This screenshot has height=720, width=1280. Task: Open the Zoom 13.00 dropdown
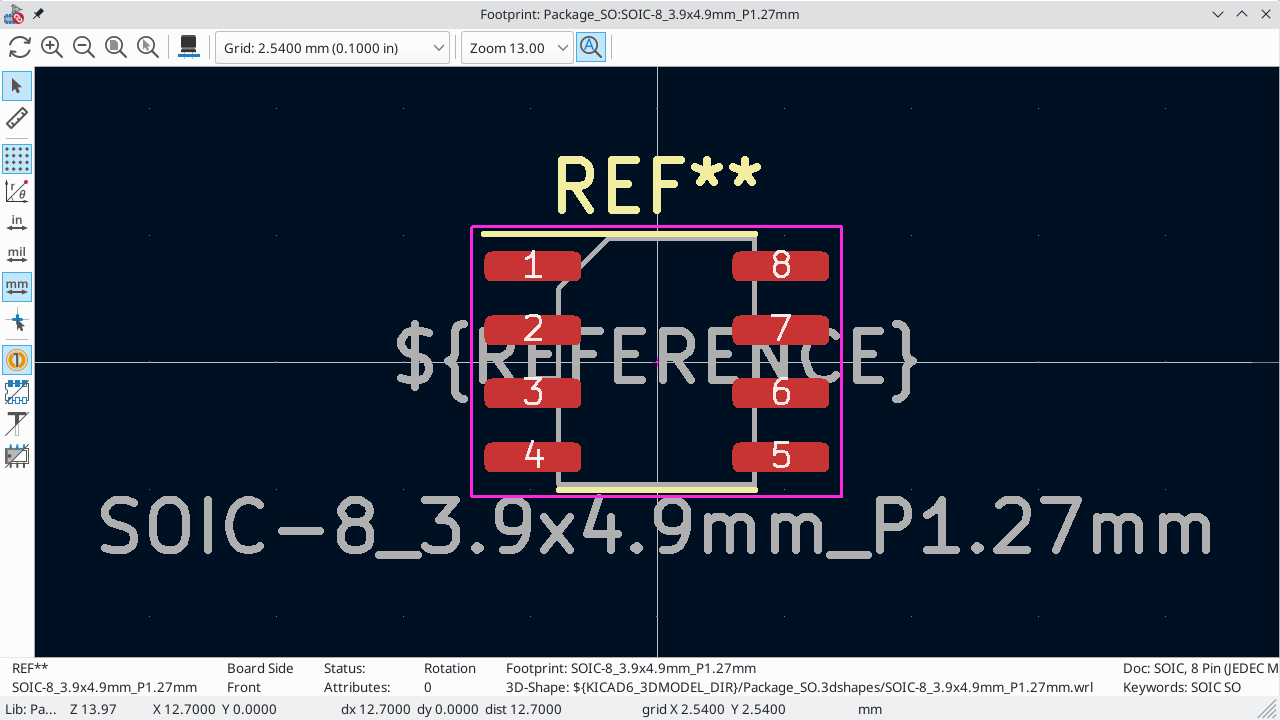coord(515,48)
